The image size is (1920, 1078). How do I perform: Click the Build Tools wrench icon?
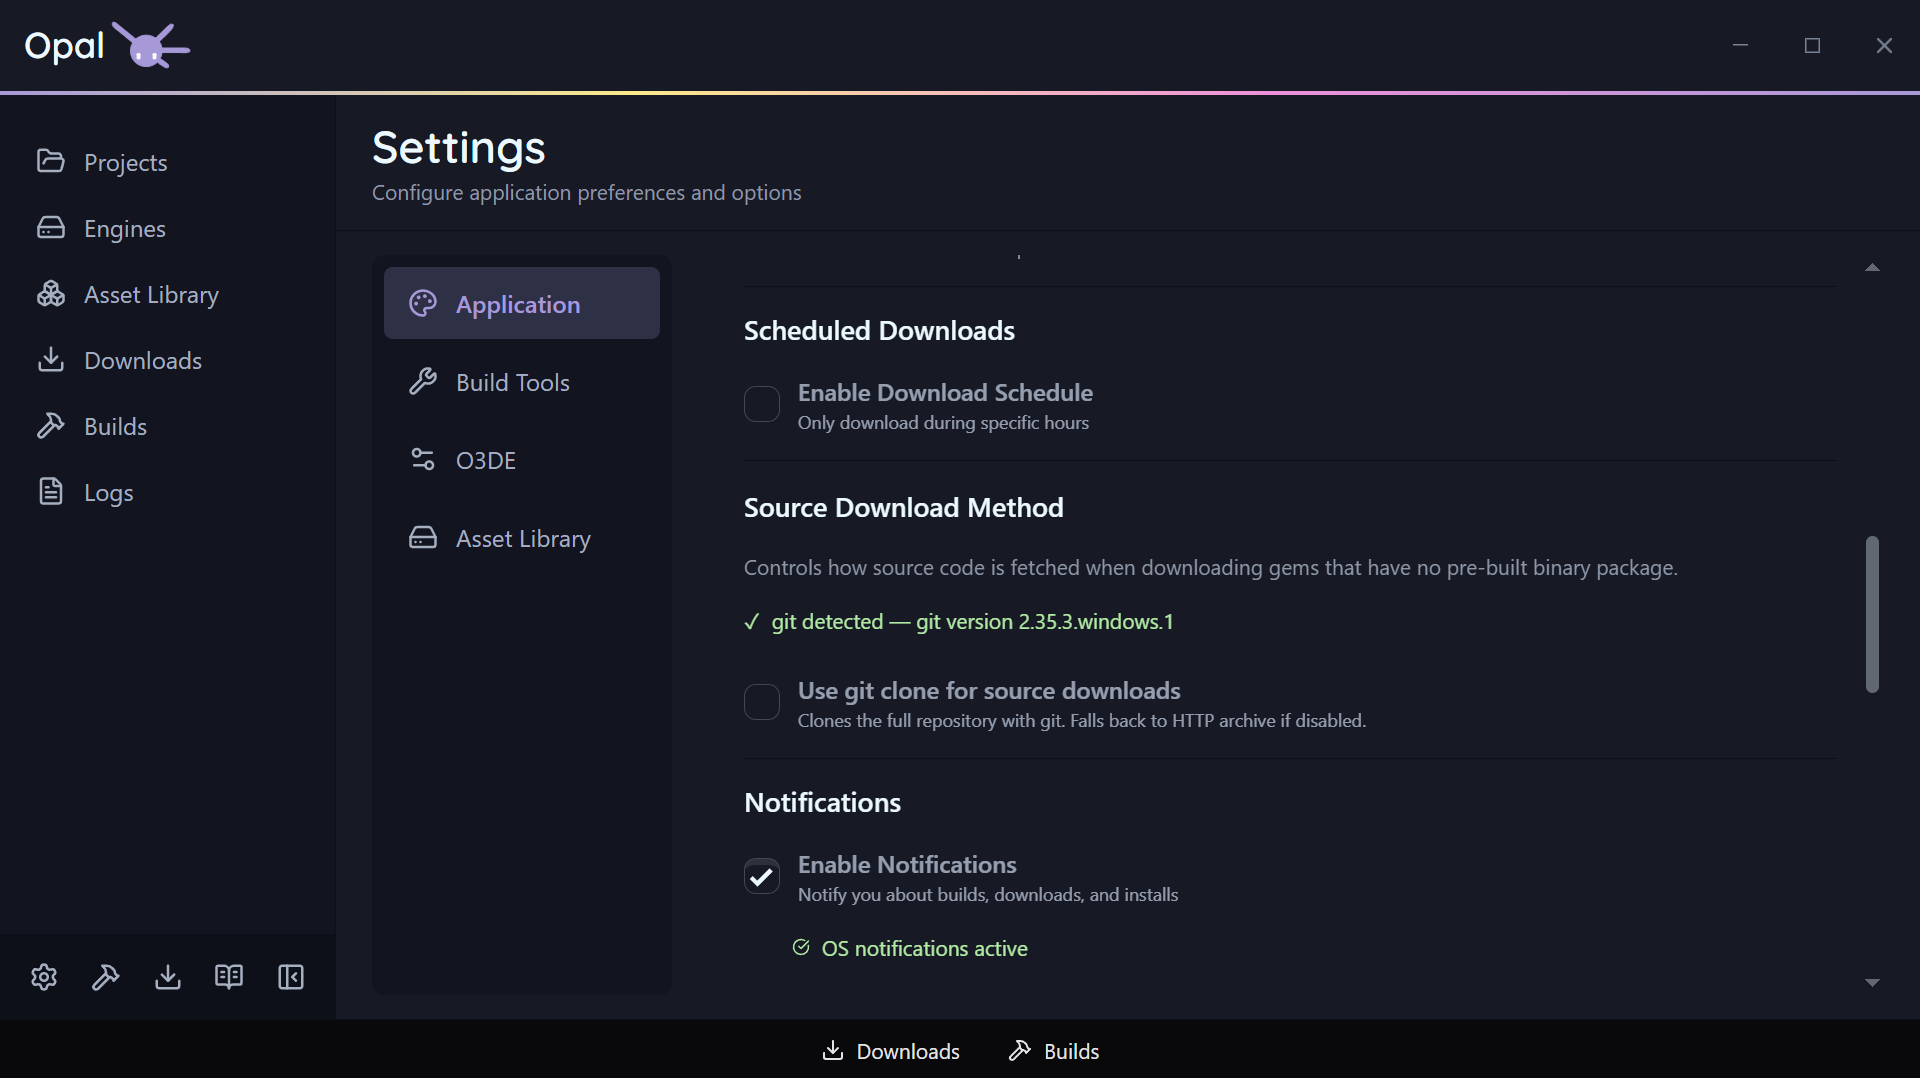pos(423,381)
